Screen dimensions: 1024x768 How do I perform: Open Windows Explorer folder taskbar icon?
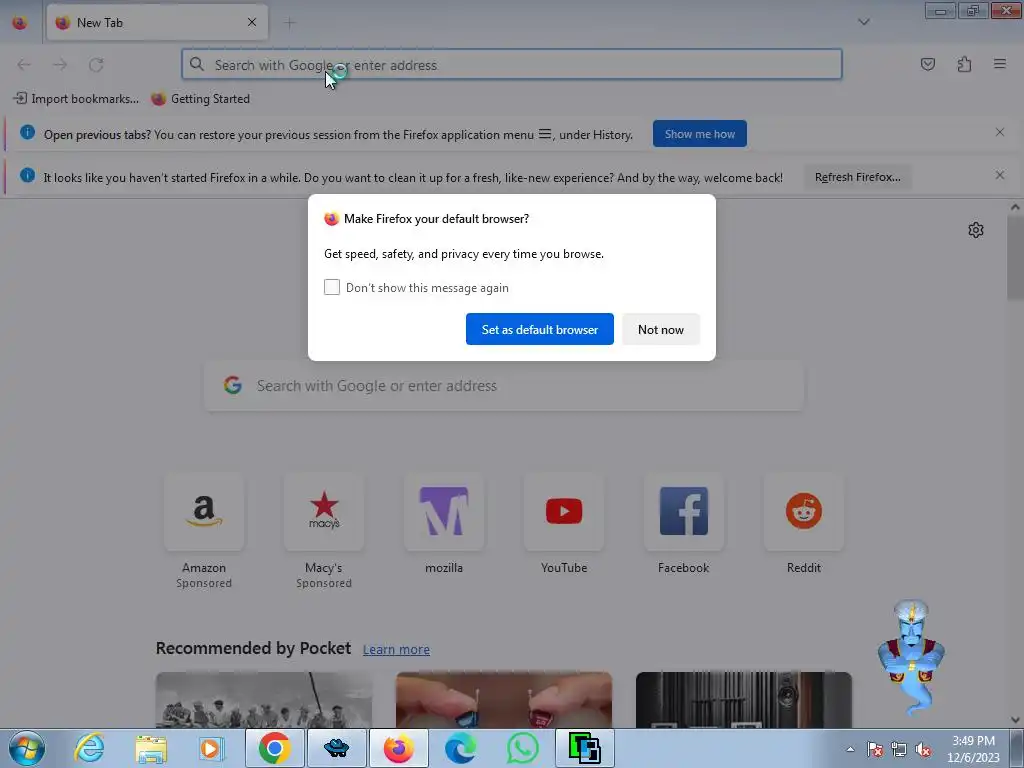click(151, 748)
